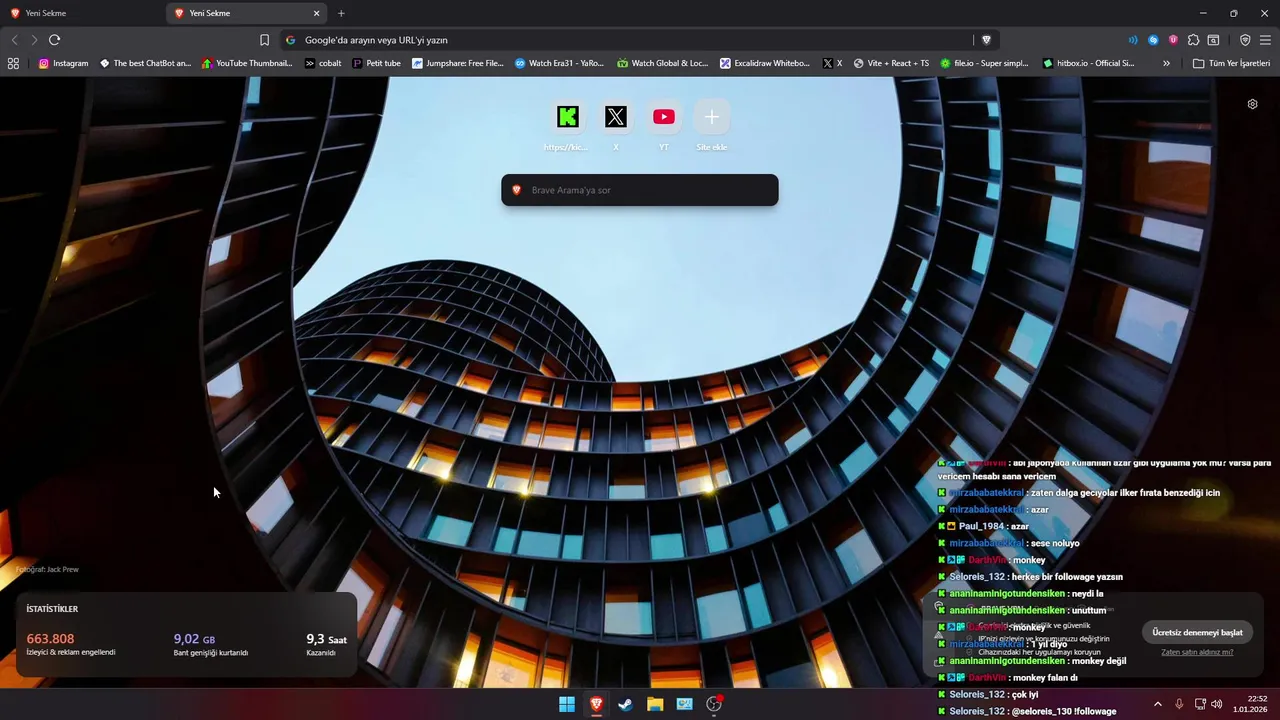Select the second Yeni Sekme tab
Image resolution: width=1280 pixels, height=720 pixels.
pyautogui.click(x=247, y=13)
